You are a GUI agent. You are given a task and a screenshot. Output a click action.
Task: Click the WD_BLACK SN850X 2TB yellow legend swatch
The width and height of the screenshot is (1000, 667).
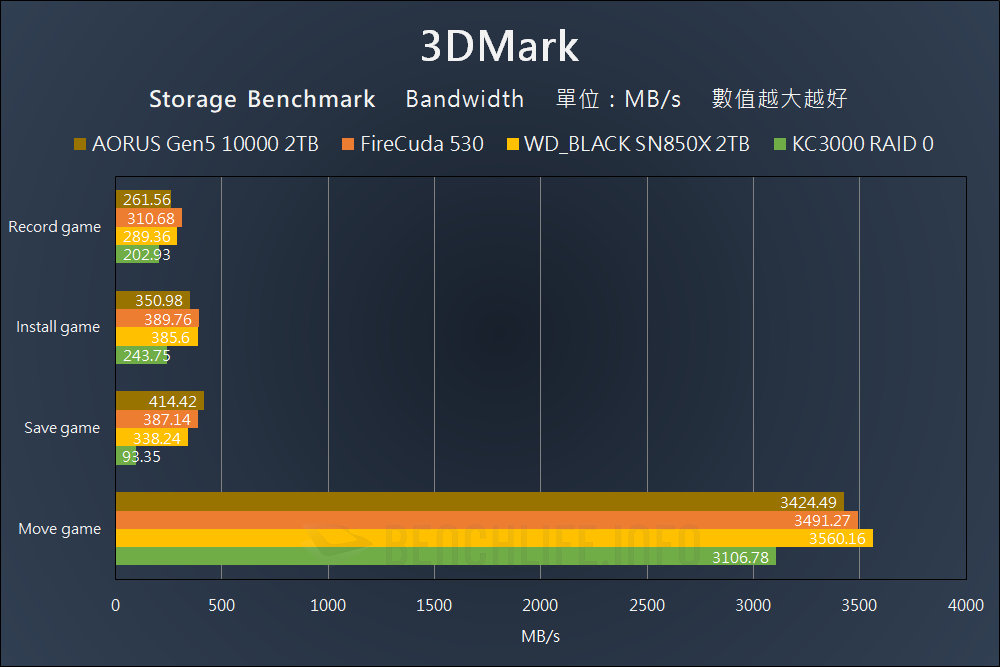coord(513,144)
